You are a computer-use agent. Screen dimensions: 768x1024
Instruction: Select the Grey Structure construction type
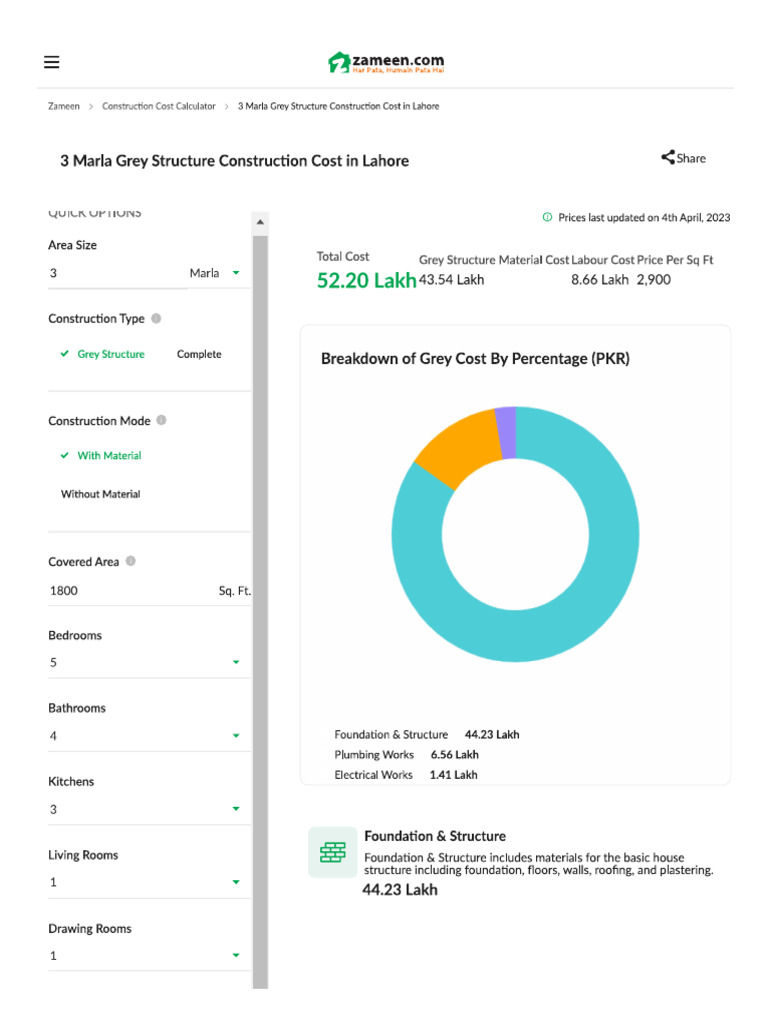110,354
